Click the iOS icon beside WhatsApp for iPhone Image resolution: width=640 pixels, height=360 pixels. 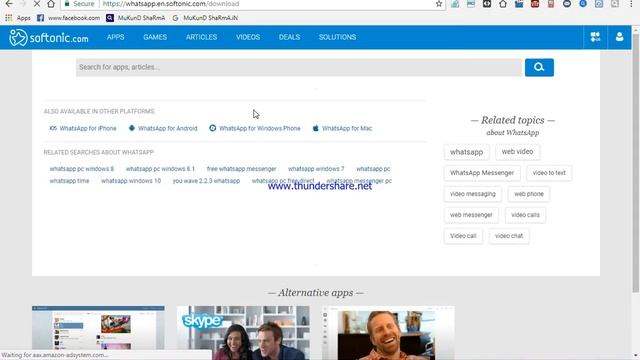pyautogui.click(x=53, y=128)
